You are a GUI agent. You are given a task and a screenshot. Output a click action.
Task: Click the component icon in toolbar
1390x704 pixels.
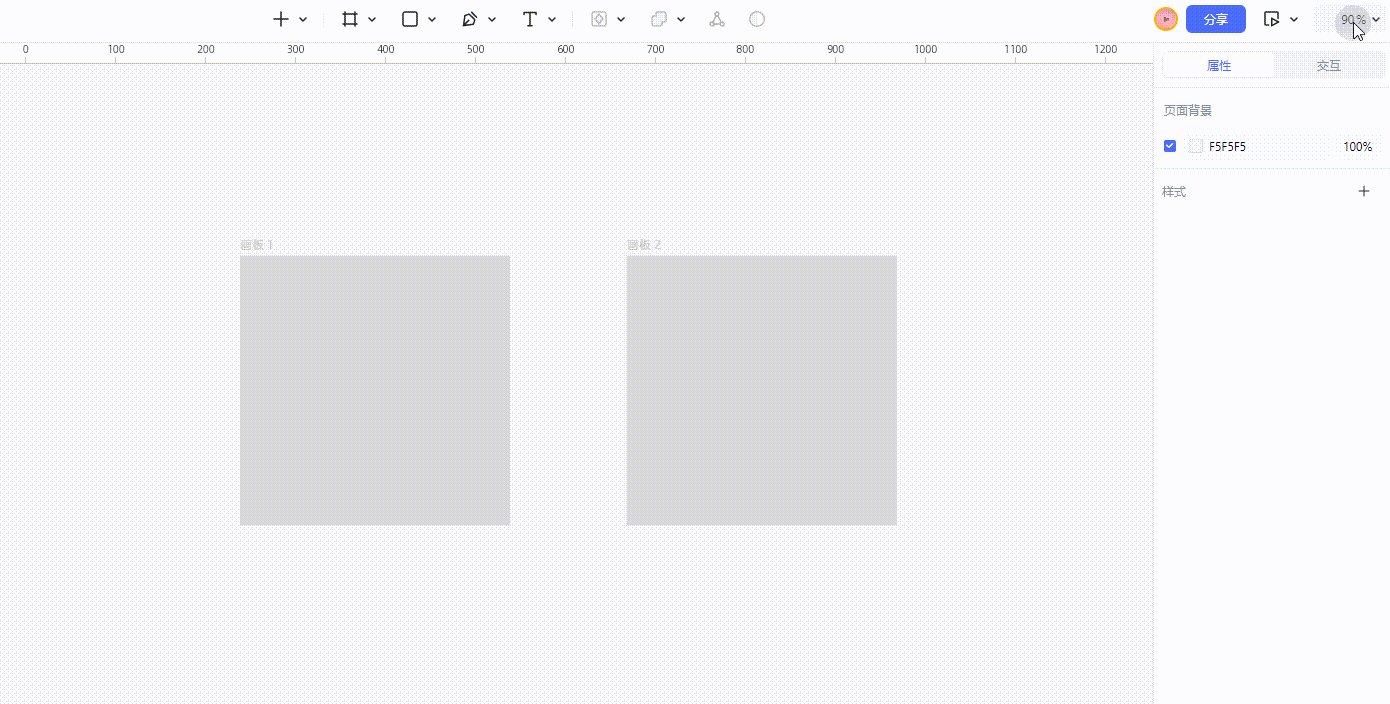tap(599, 19)
